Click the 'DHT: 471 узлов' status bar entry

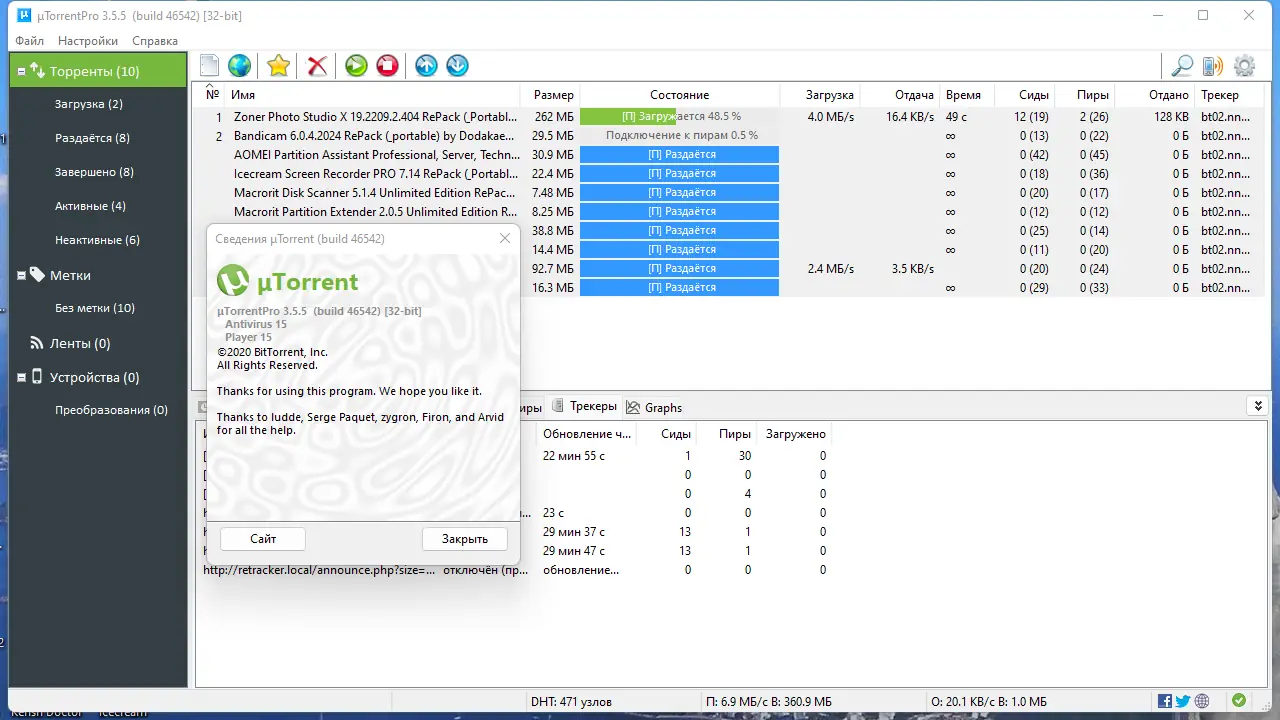pos(571,702)
